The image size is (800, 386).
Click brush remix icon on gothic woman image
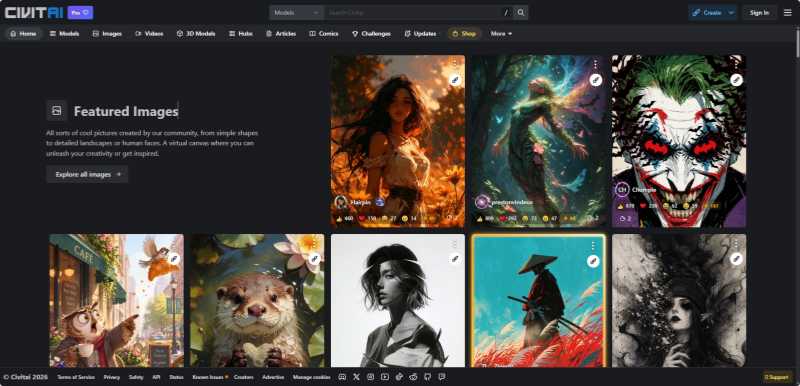coord(736,259)
